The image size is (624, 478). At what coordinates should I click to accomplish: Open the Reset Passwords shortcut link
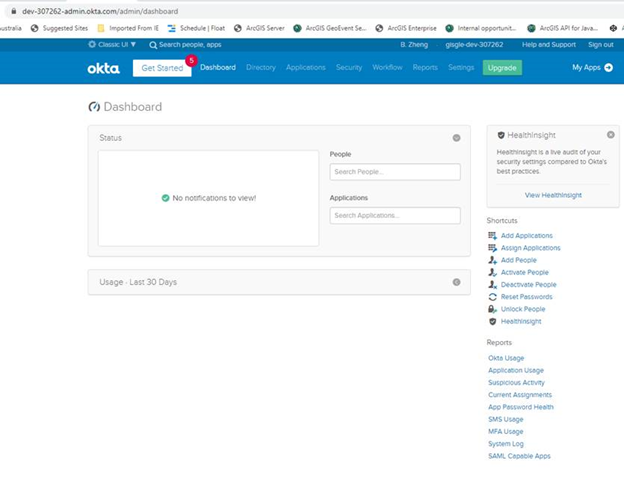[526, 297]
